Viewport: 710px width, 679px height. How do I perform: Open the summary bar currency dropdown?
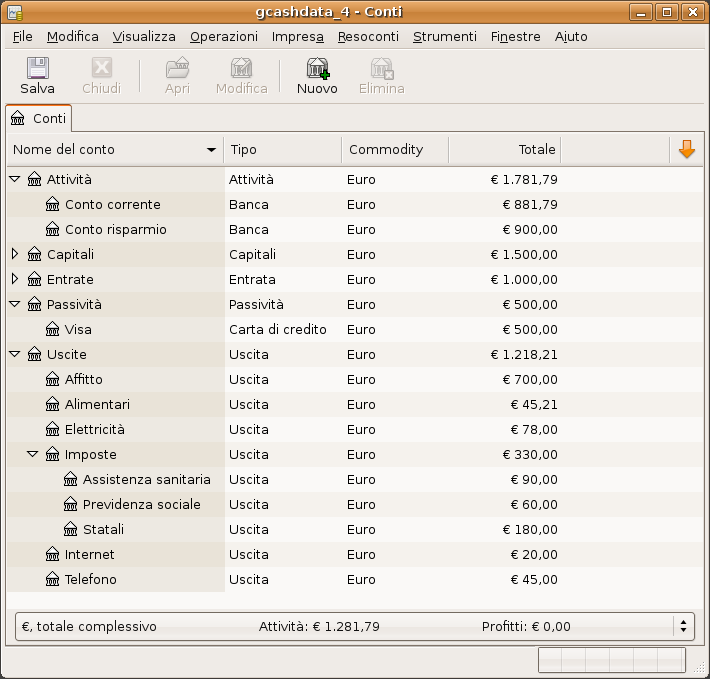pyautogui.click(x=684, y=626)
